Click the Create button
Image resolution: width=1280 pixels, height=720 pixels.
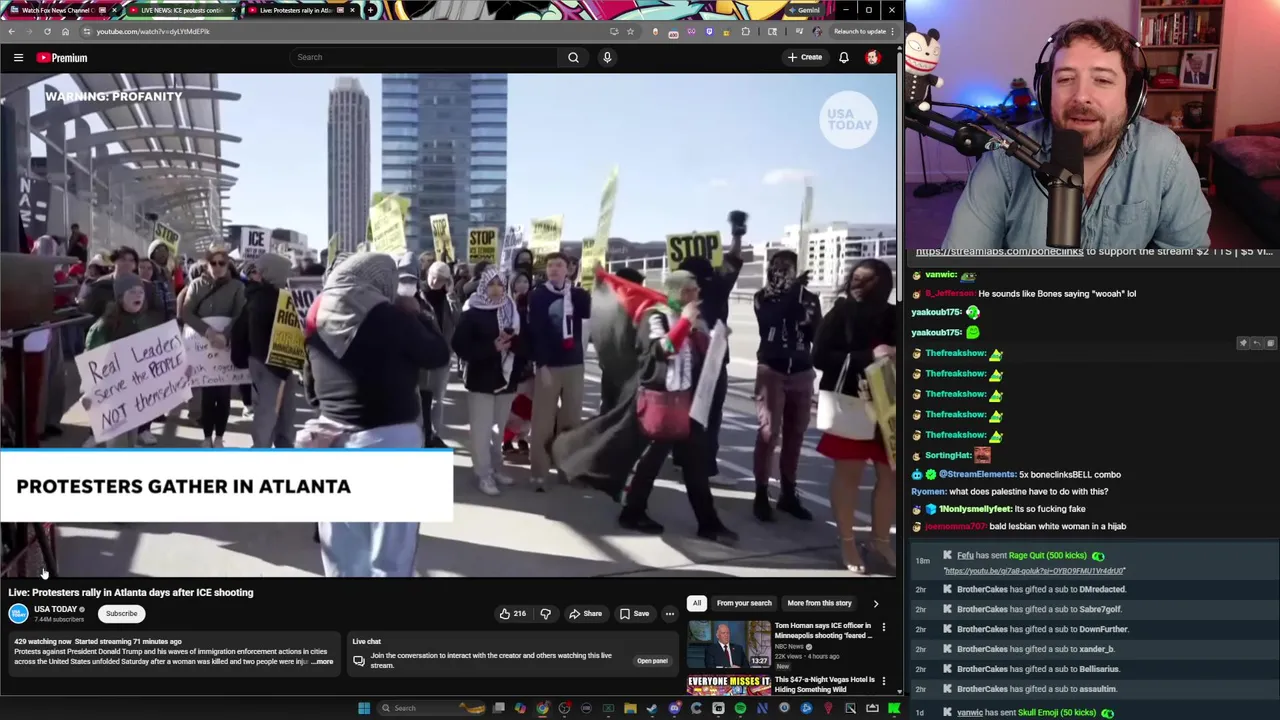click(x=804, y=58)
